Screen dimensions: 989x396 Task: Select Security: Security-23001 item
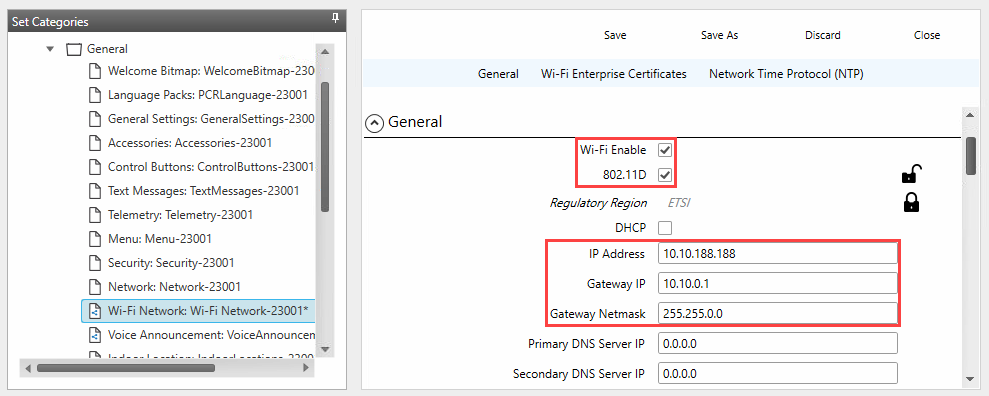point(171,263)
